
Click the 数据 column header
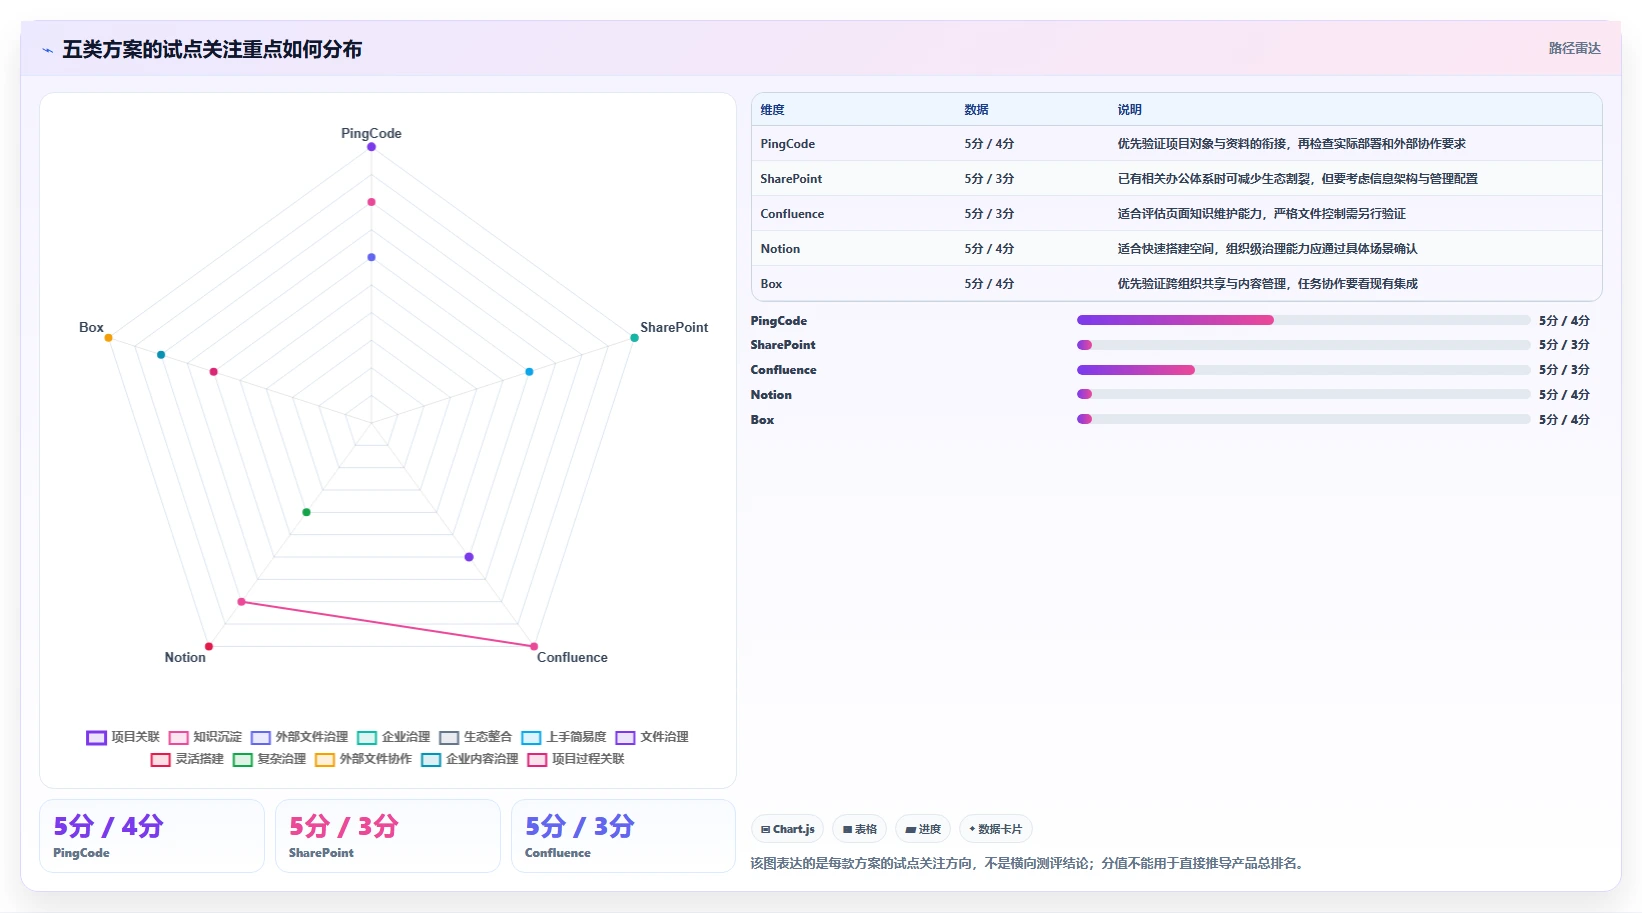pos(976,110)
